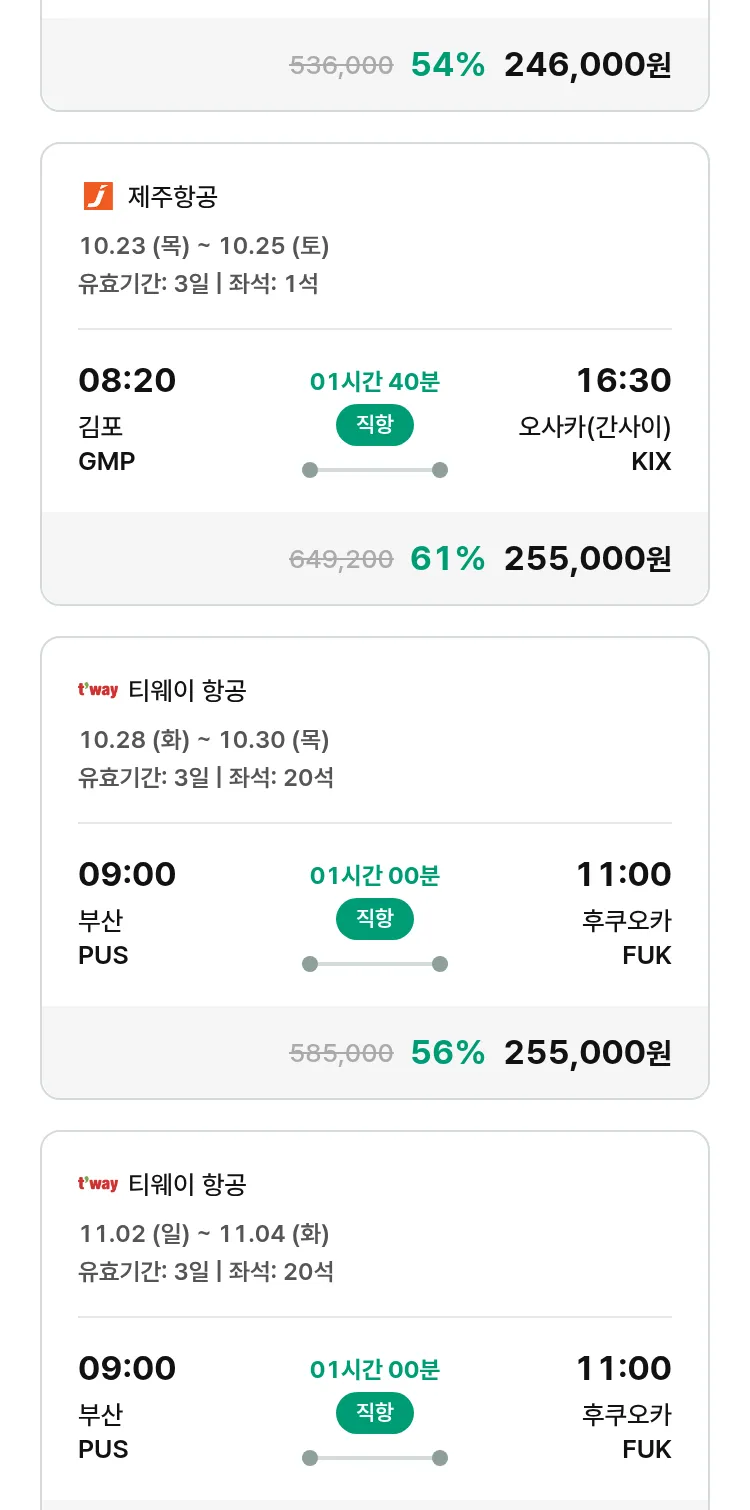Tap the T'way logo on the 11.02 flight
This screenshot has height=1510, width=750.
coord(98,1184)
